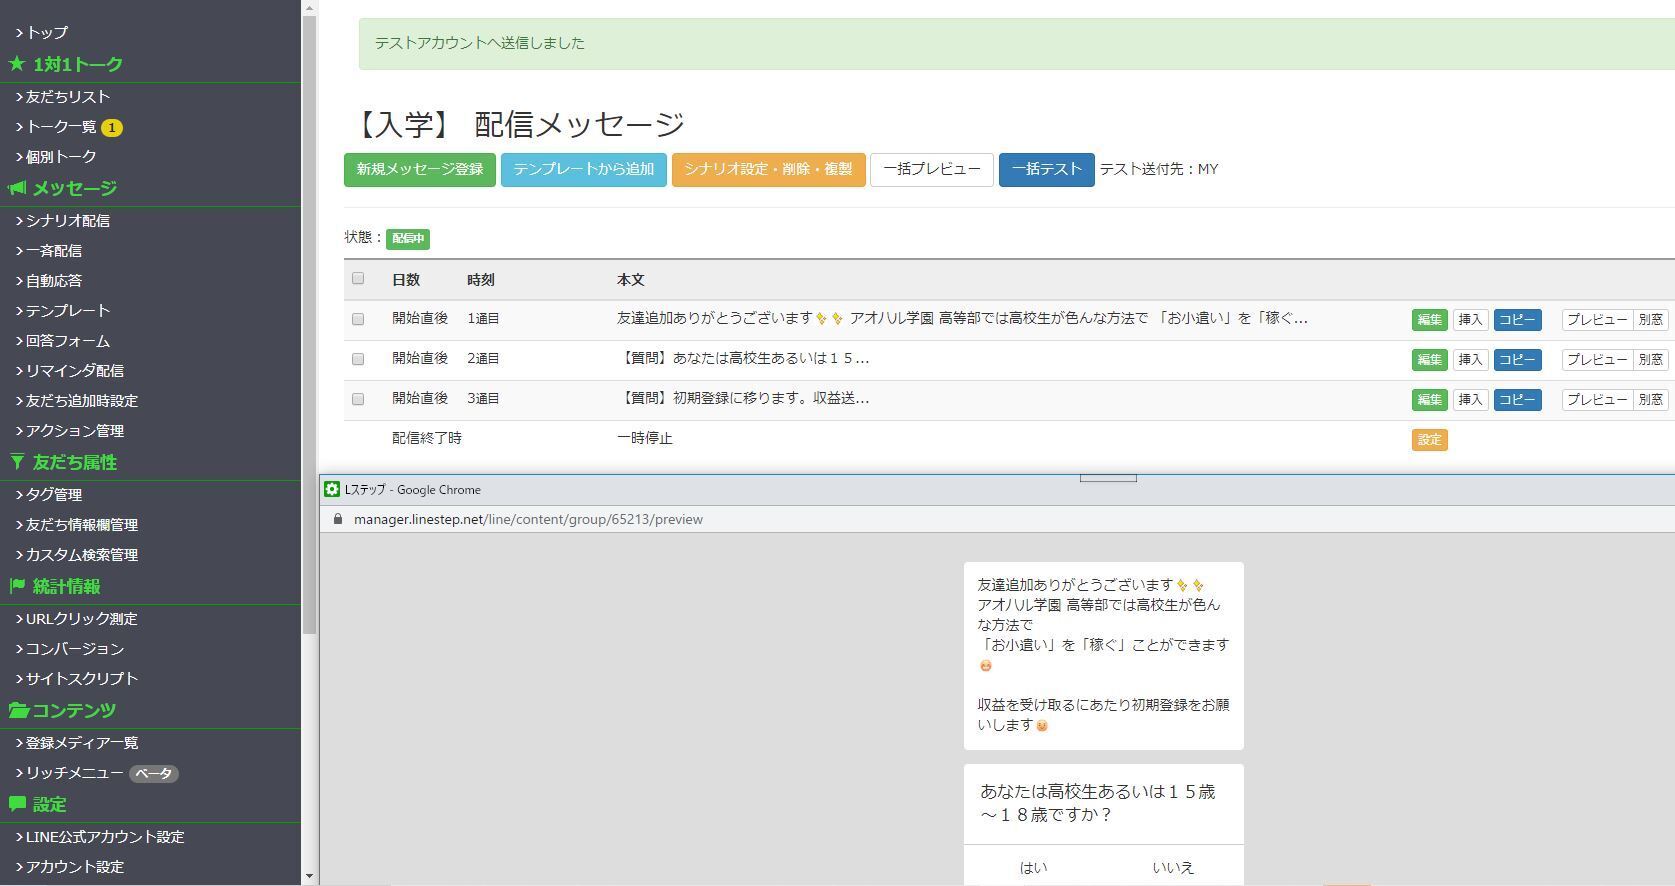Open シナリオ配信 in the sidebar
Viewport: 1675px width, 886px height.
coord(67,221)
